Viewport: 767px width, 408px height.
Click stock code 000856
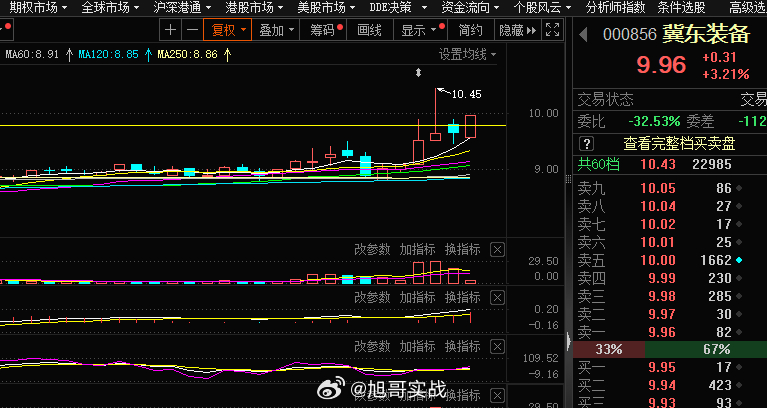tap(630, 35)
